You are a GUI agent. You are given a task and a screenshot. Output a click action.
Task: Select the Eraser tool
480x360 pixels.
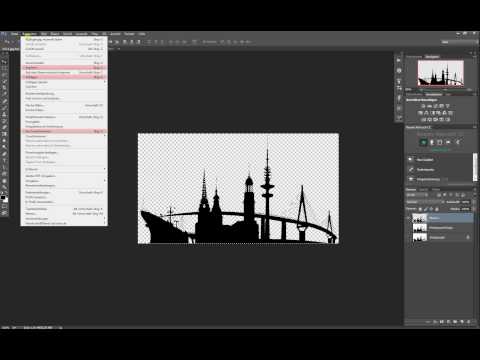click(4, 127)
